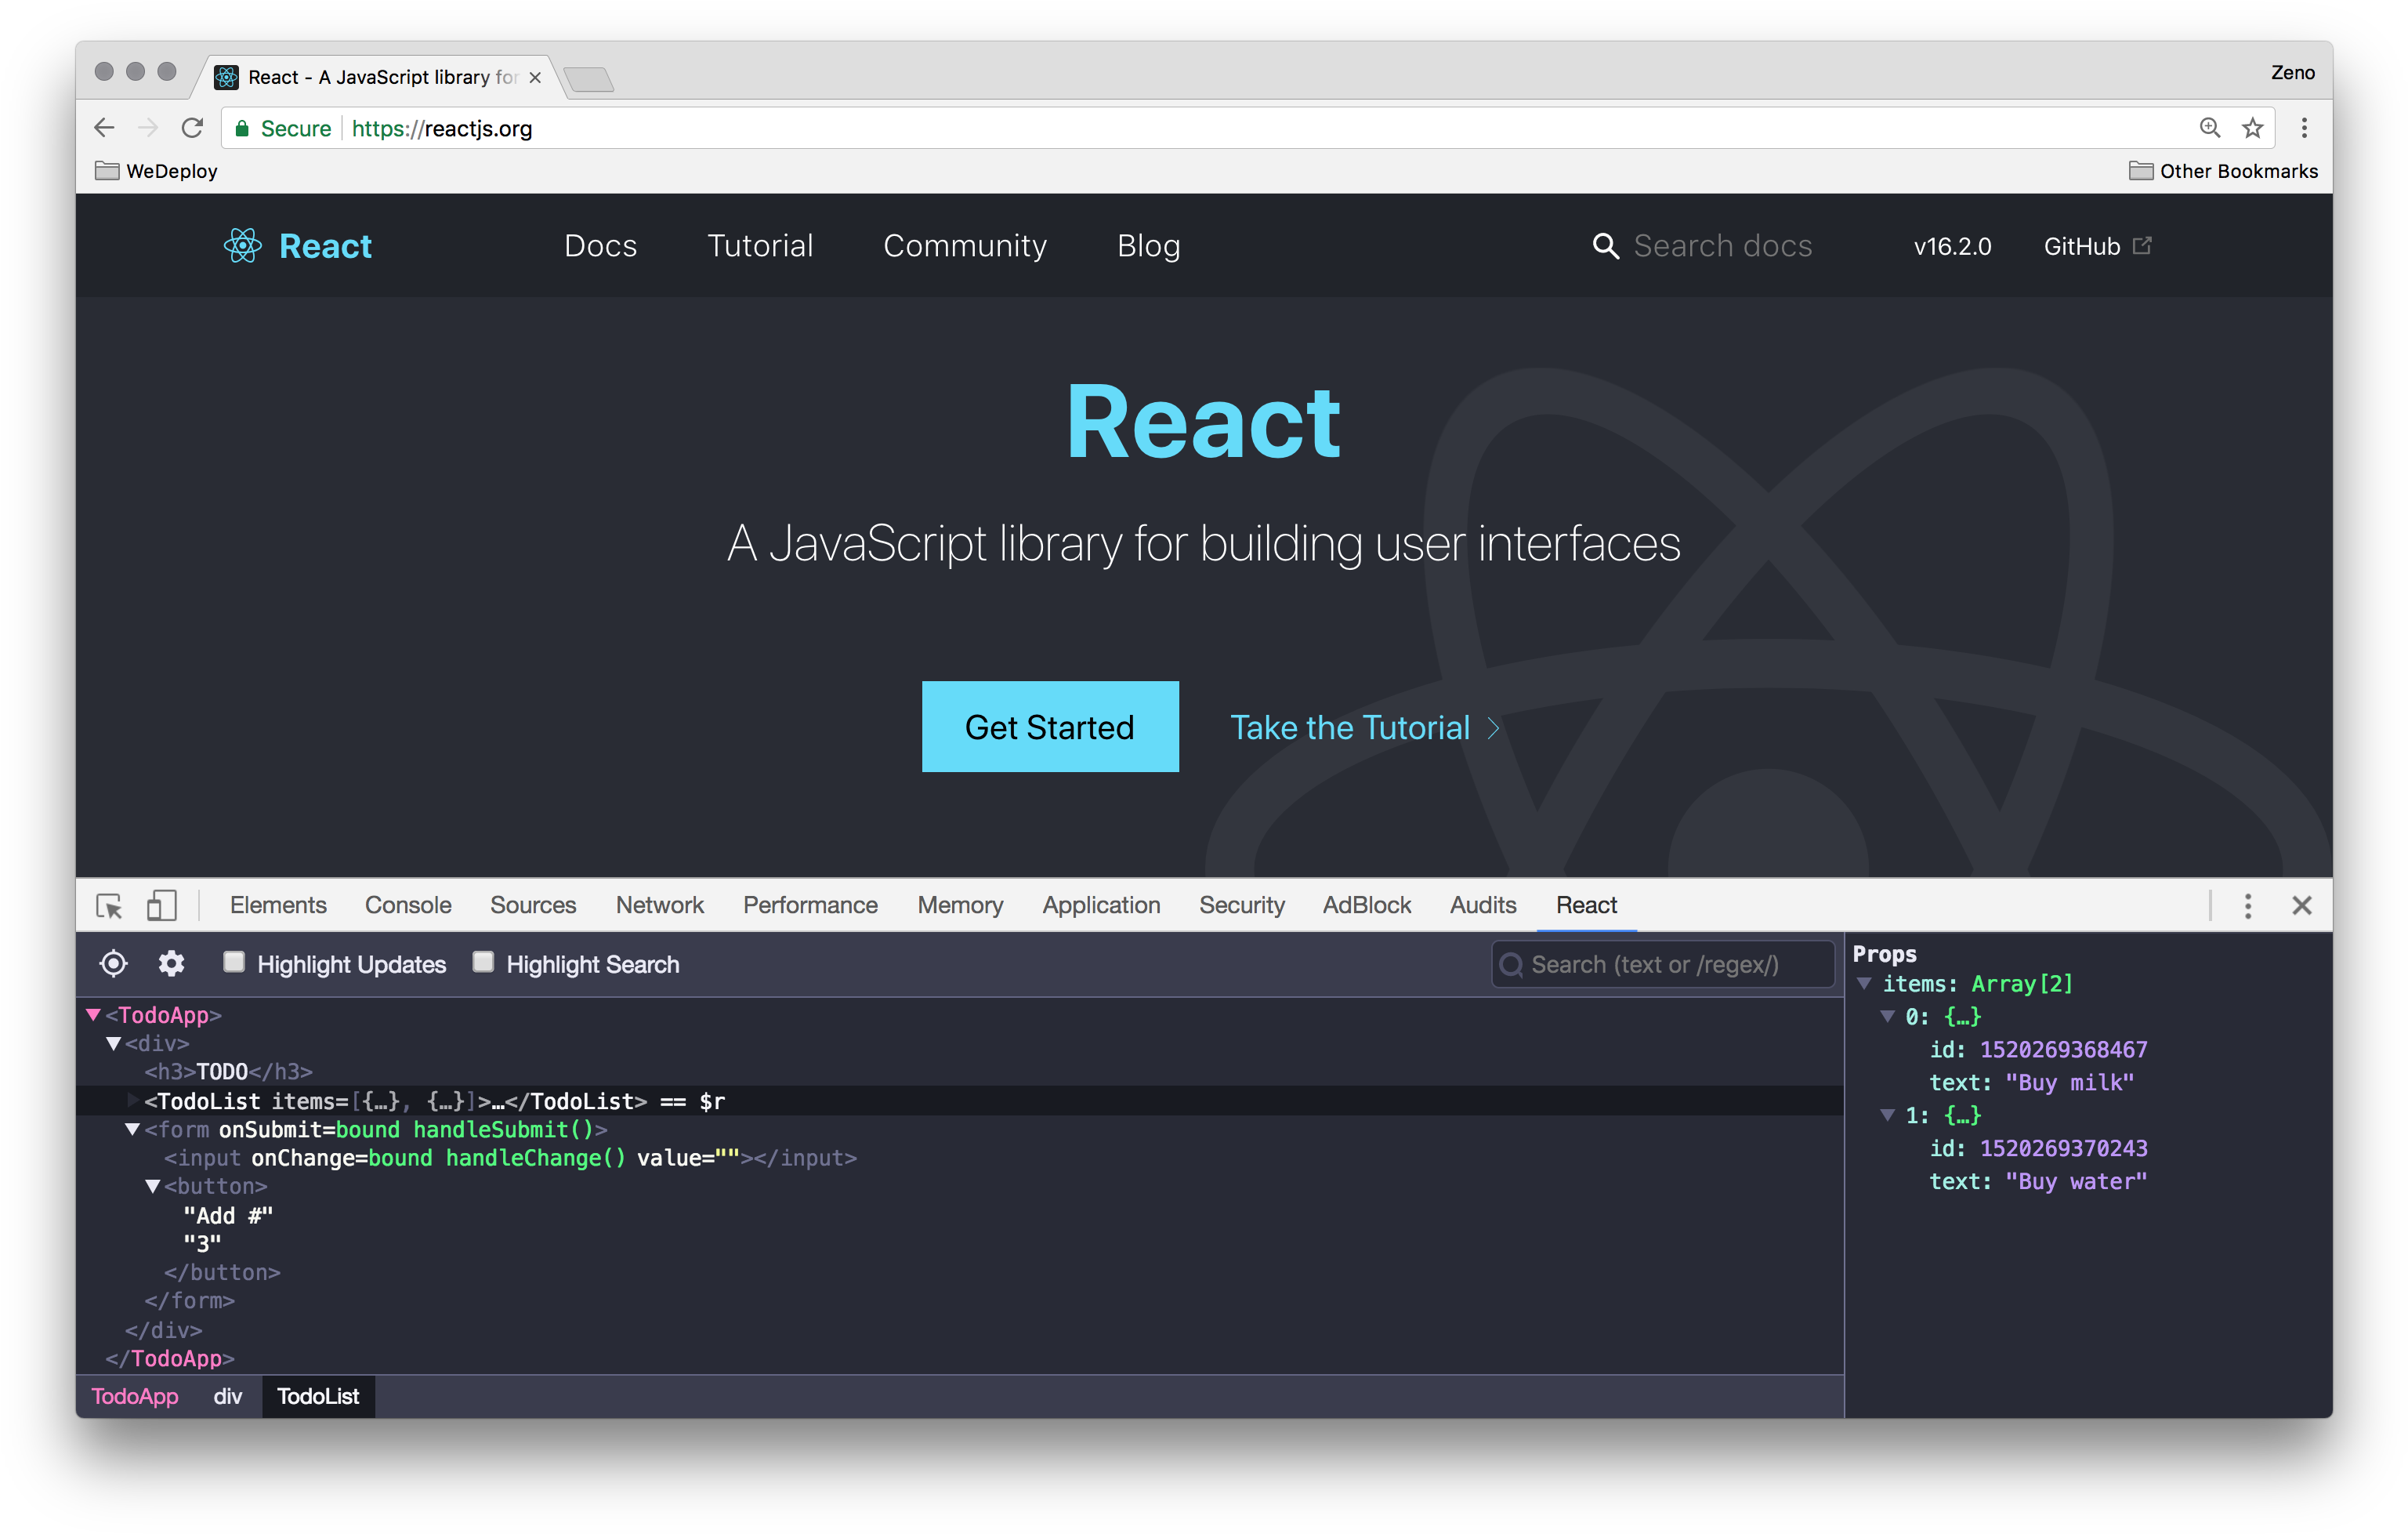Click the Get Started button
This screenshot has height=1534, width=2408.
click(1050, 727)
